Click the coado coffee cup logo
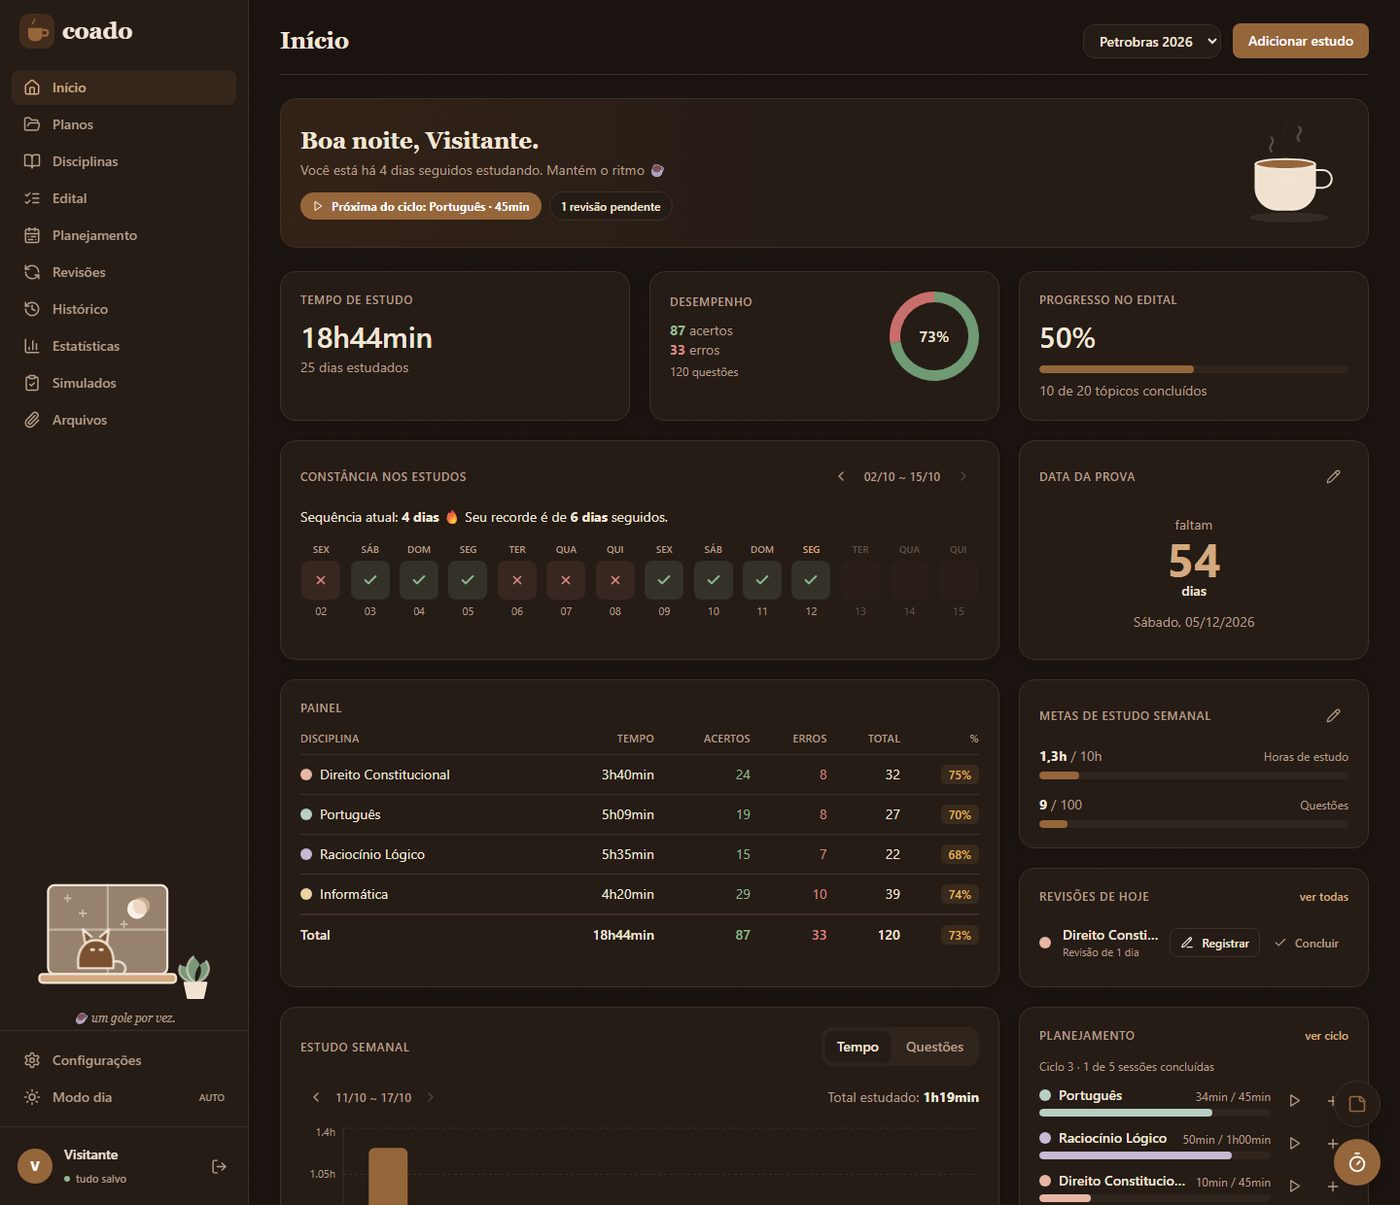The width and height of the screenshot is (1400, 1205). [37, 31]
